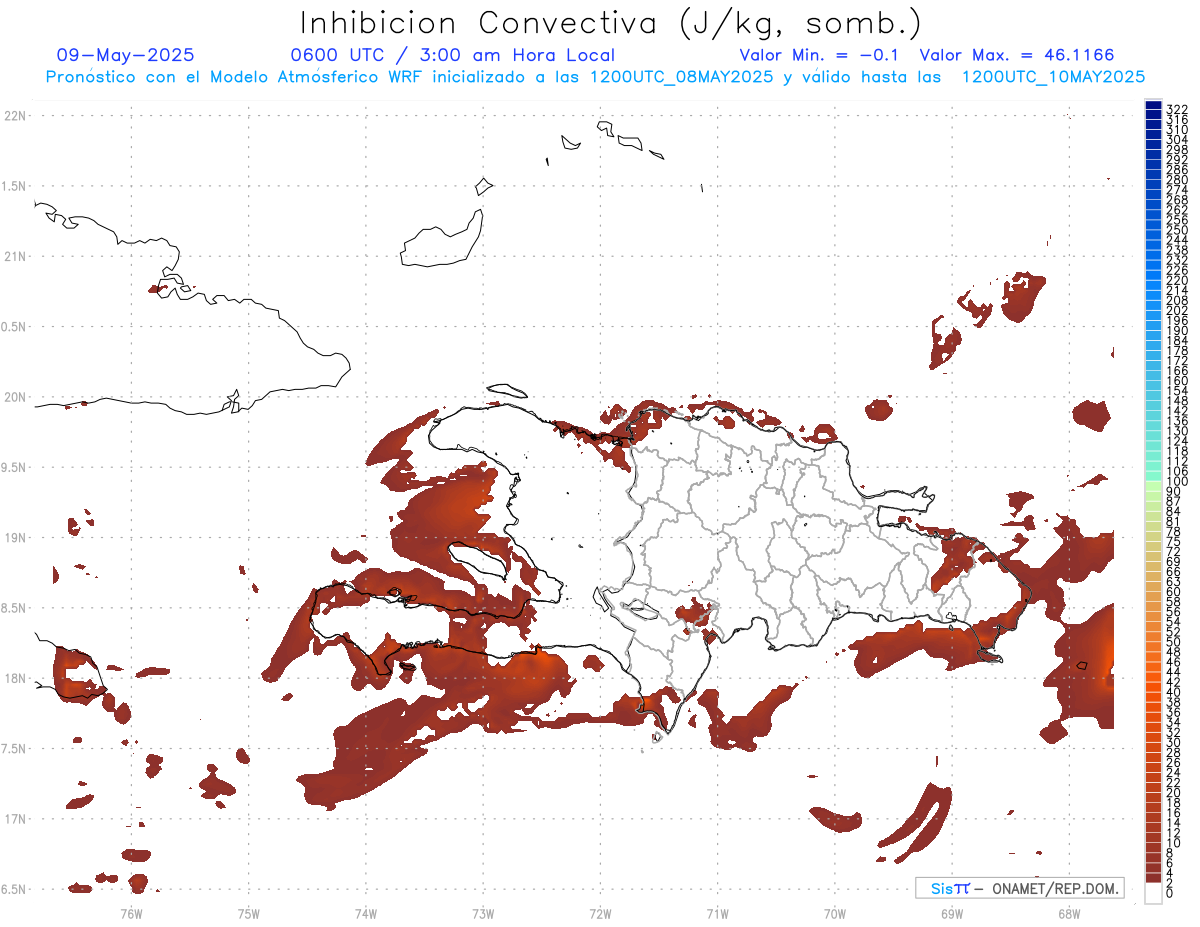Viewport: 1200px width, 927px height.
Task: Click '0600 UTC / 3:00 am Hora Local'
Action: 453,56
